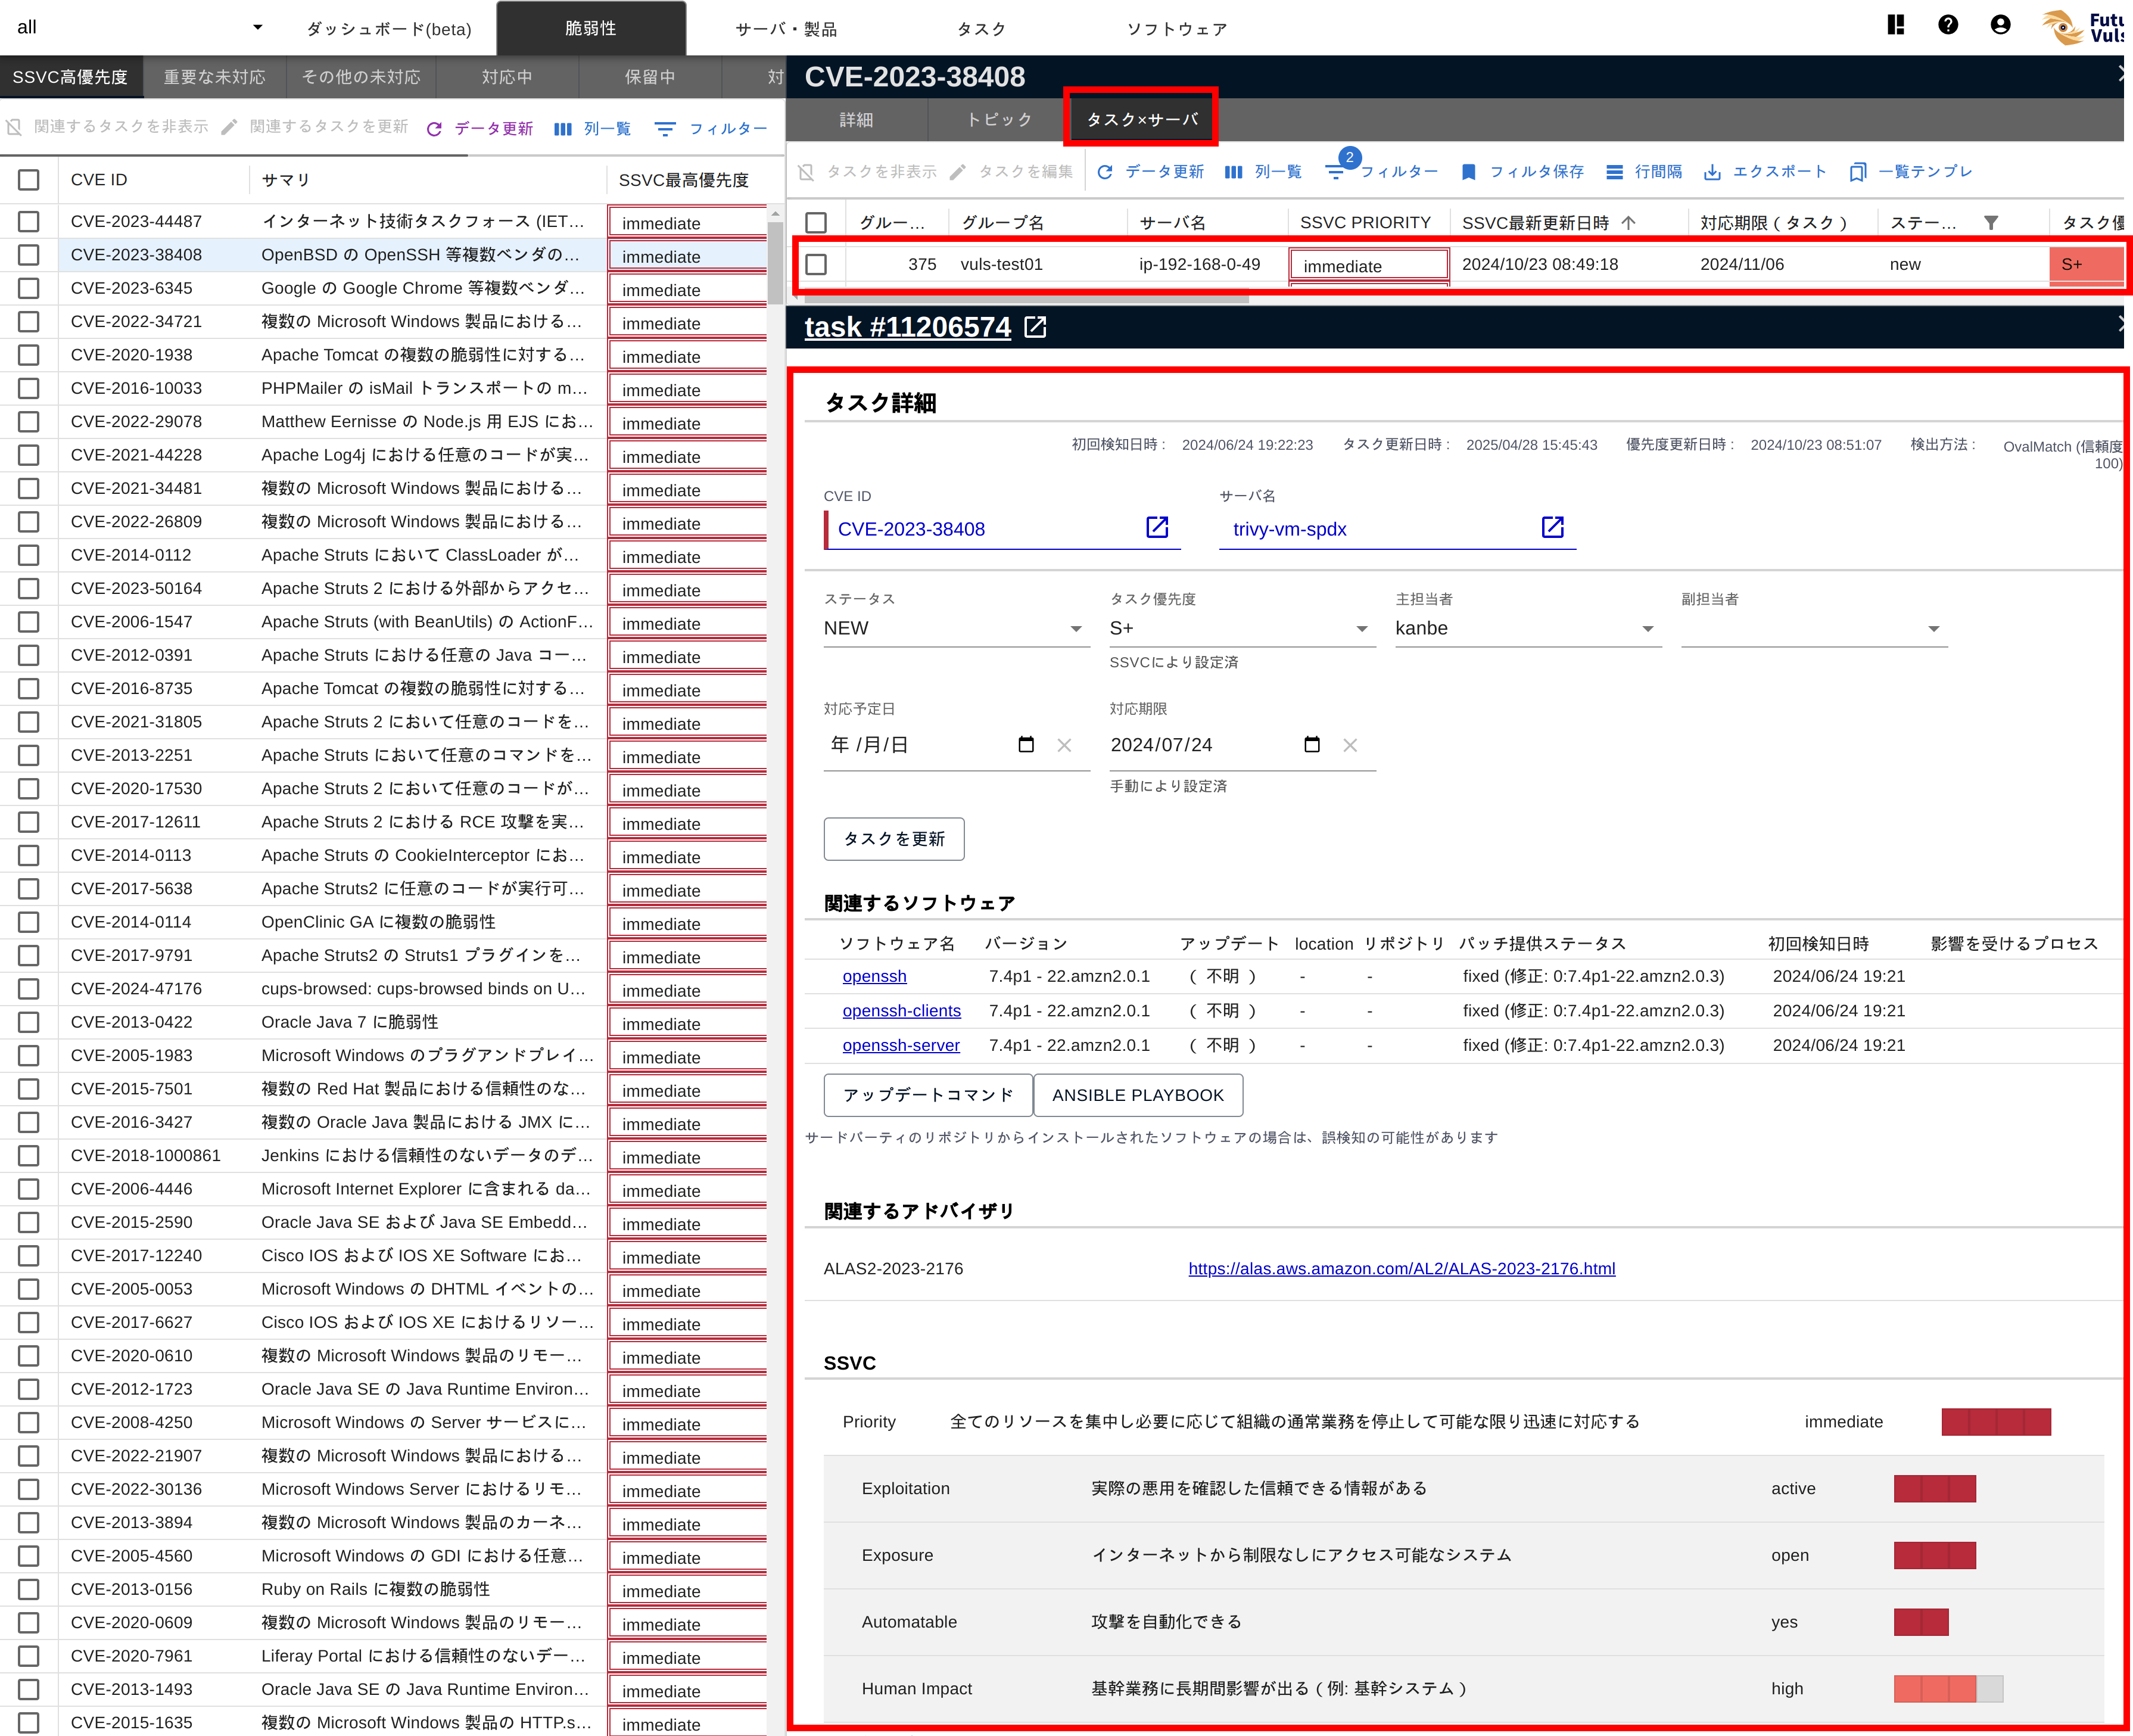Open ALAS-2023-2176 advisory URL
The image size is (2133, 1736).
pyautogui.click(x=1401, y=1268)
